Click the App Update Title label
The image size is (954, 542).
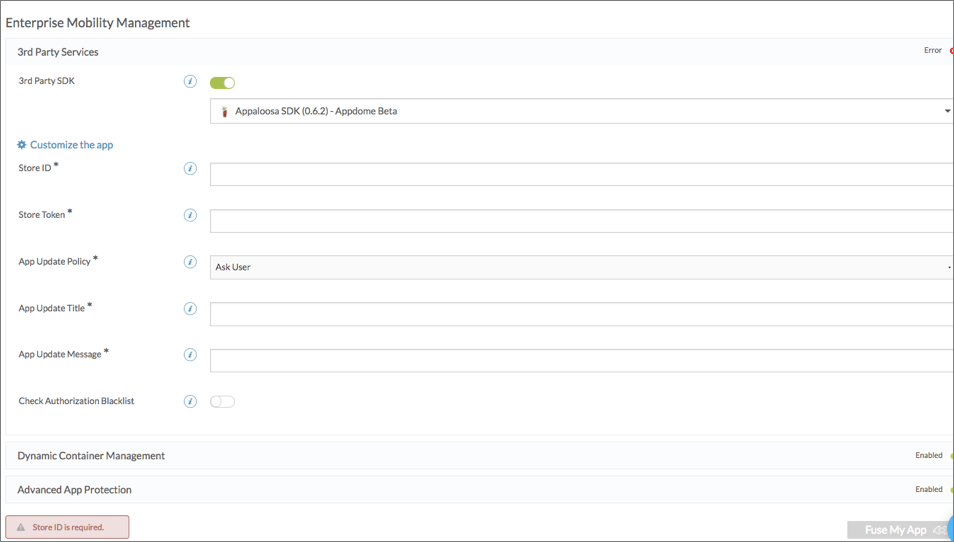(x=52, y=308)
